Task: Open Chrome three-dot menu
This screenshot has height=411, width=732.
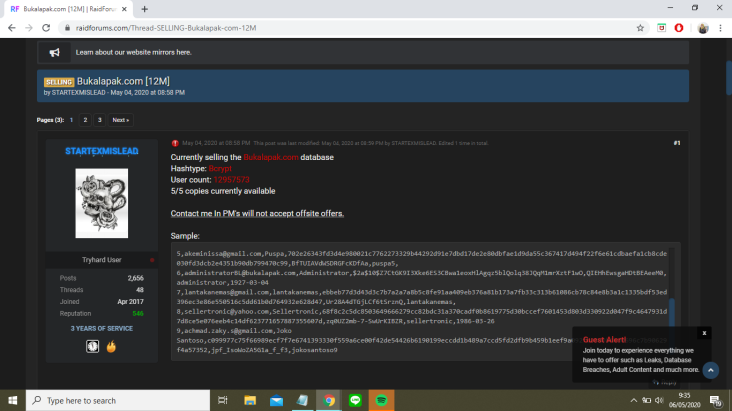Action: (720, 28)
